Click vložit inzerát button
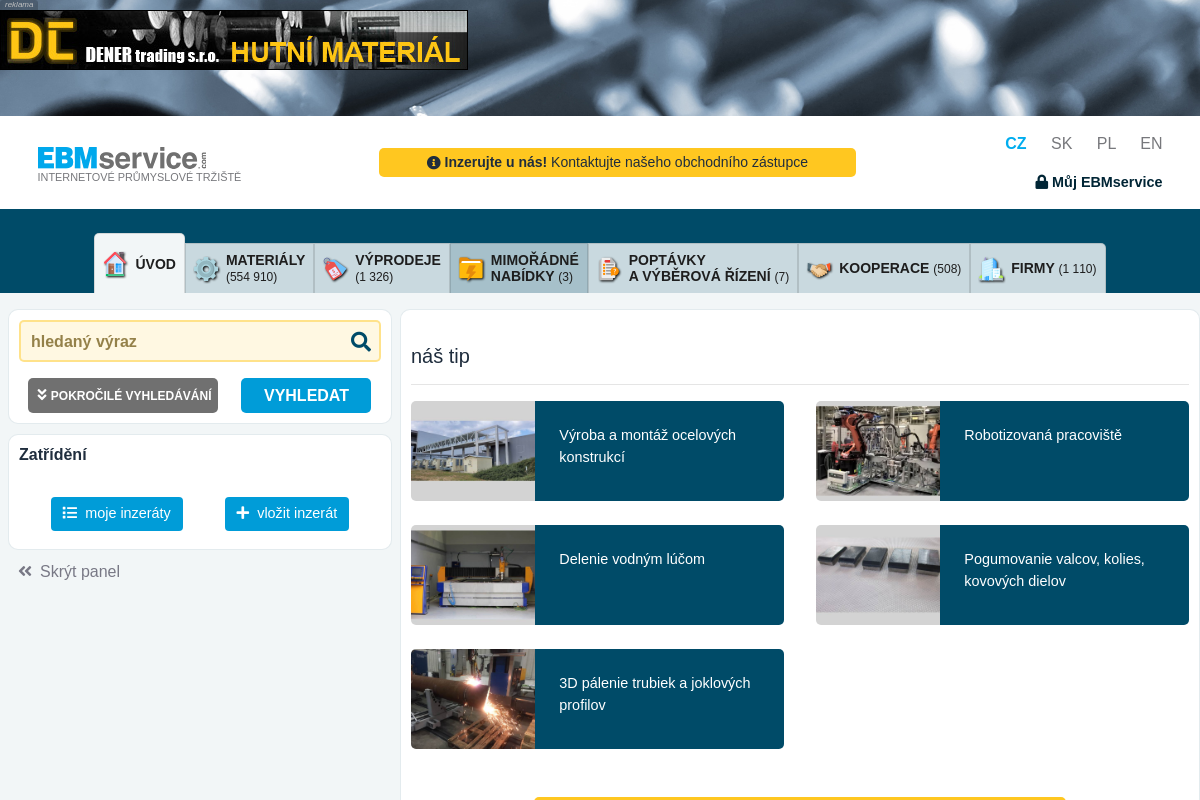 coord(287,513)
